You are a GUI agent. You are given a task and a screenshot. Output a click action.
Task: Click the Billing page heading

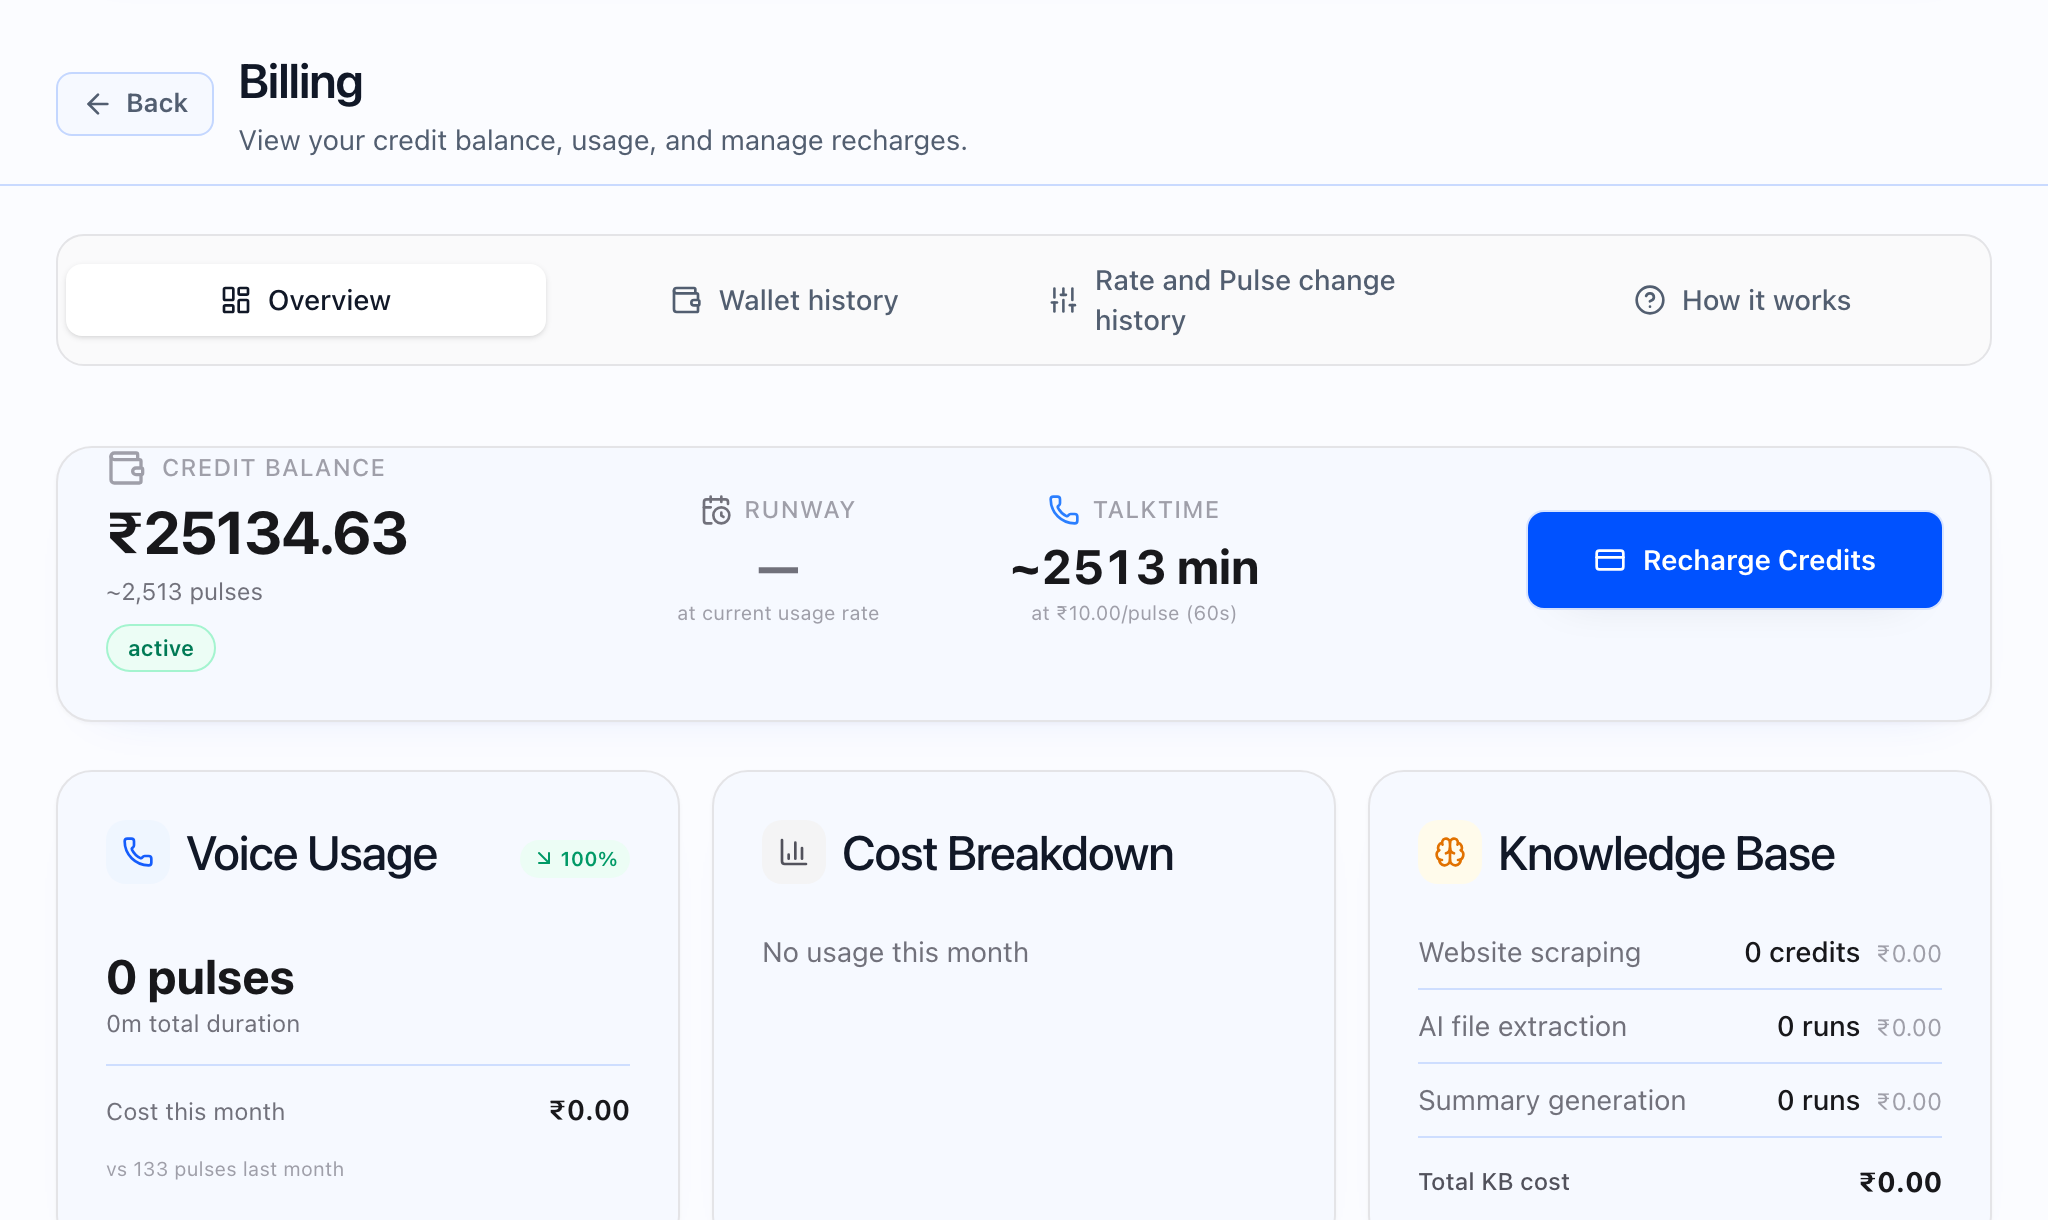click(x=300, y=82)
